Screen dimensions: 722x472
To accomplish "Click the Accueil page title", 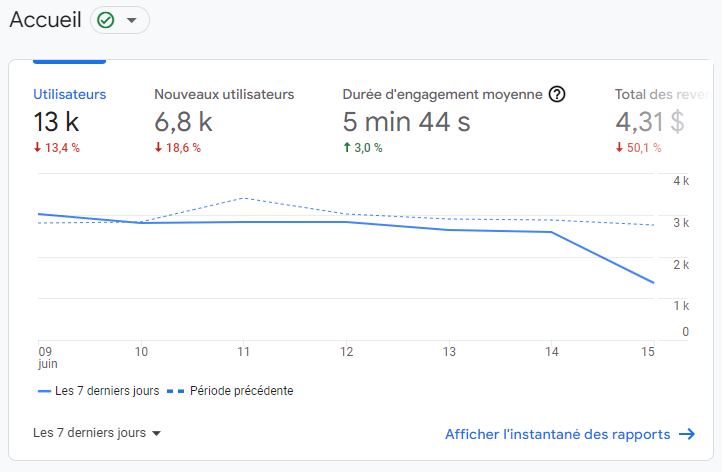I will 44,20.
